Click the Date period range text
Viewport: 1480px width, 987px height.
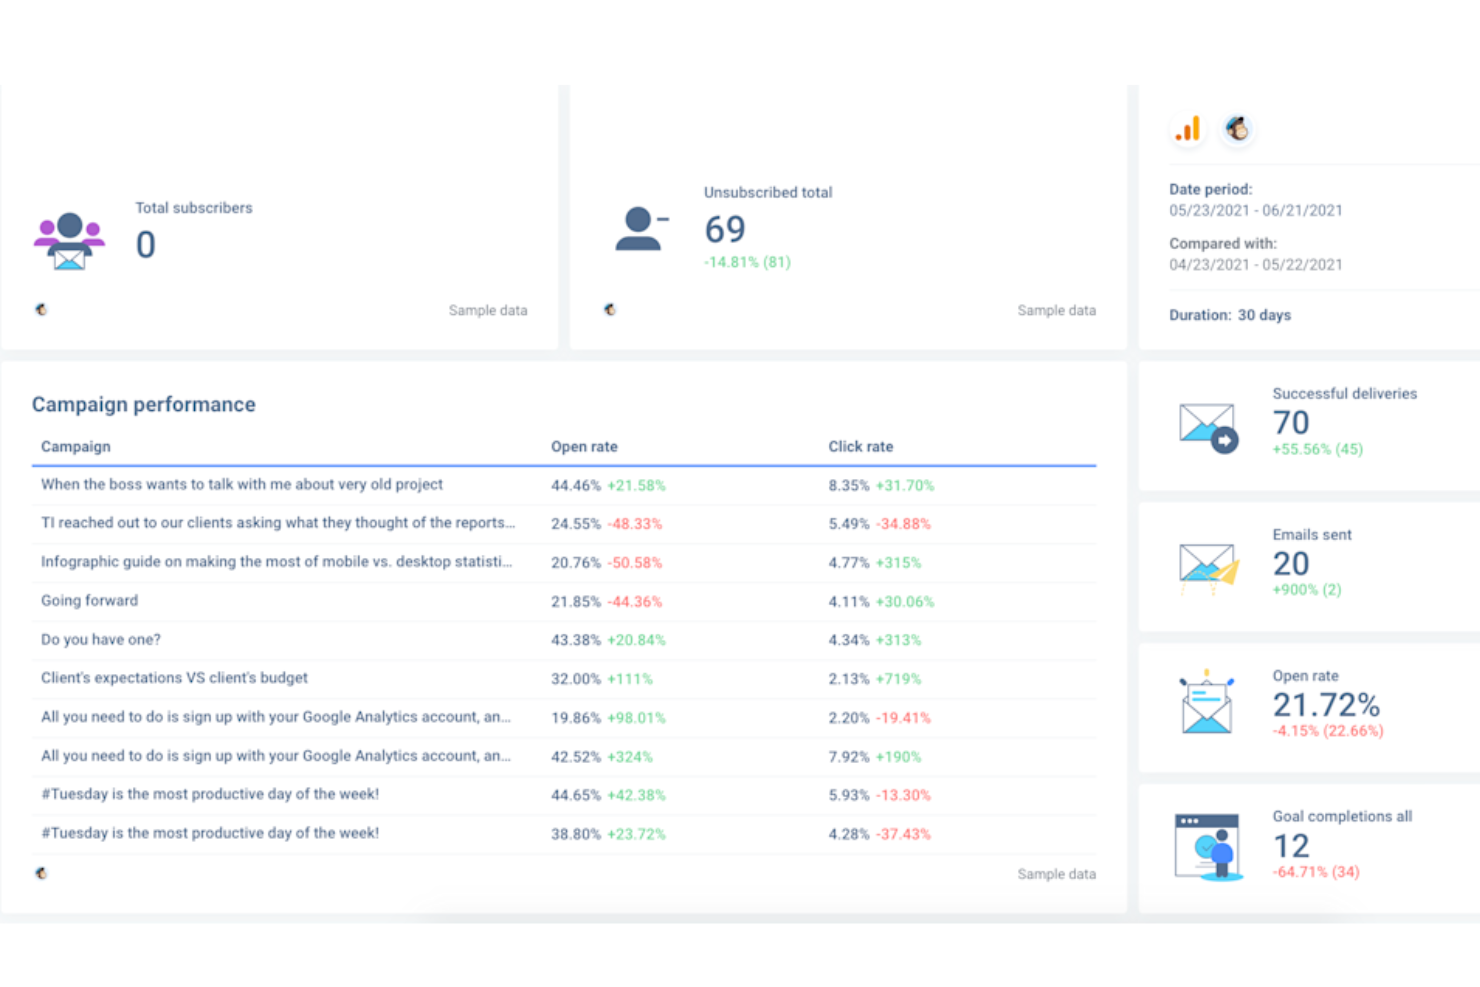[1256, 210]
